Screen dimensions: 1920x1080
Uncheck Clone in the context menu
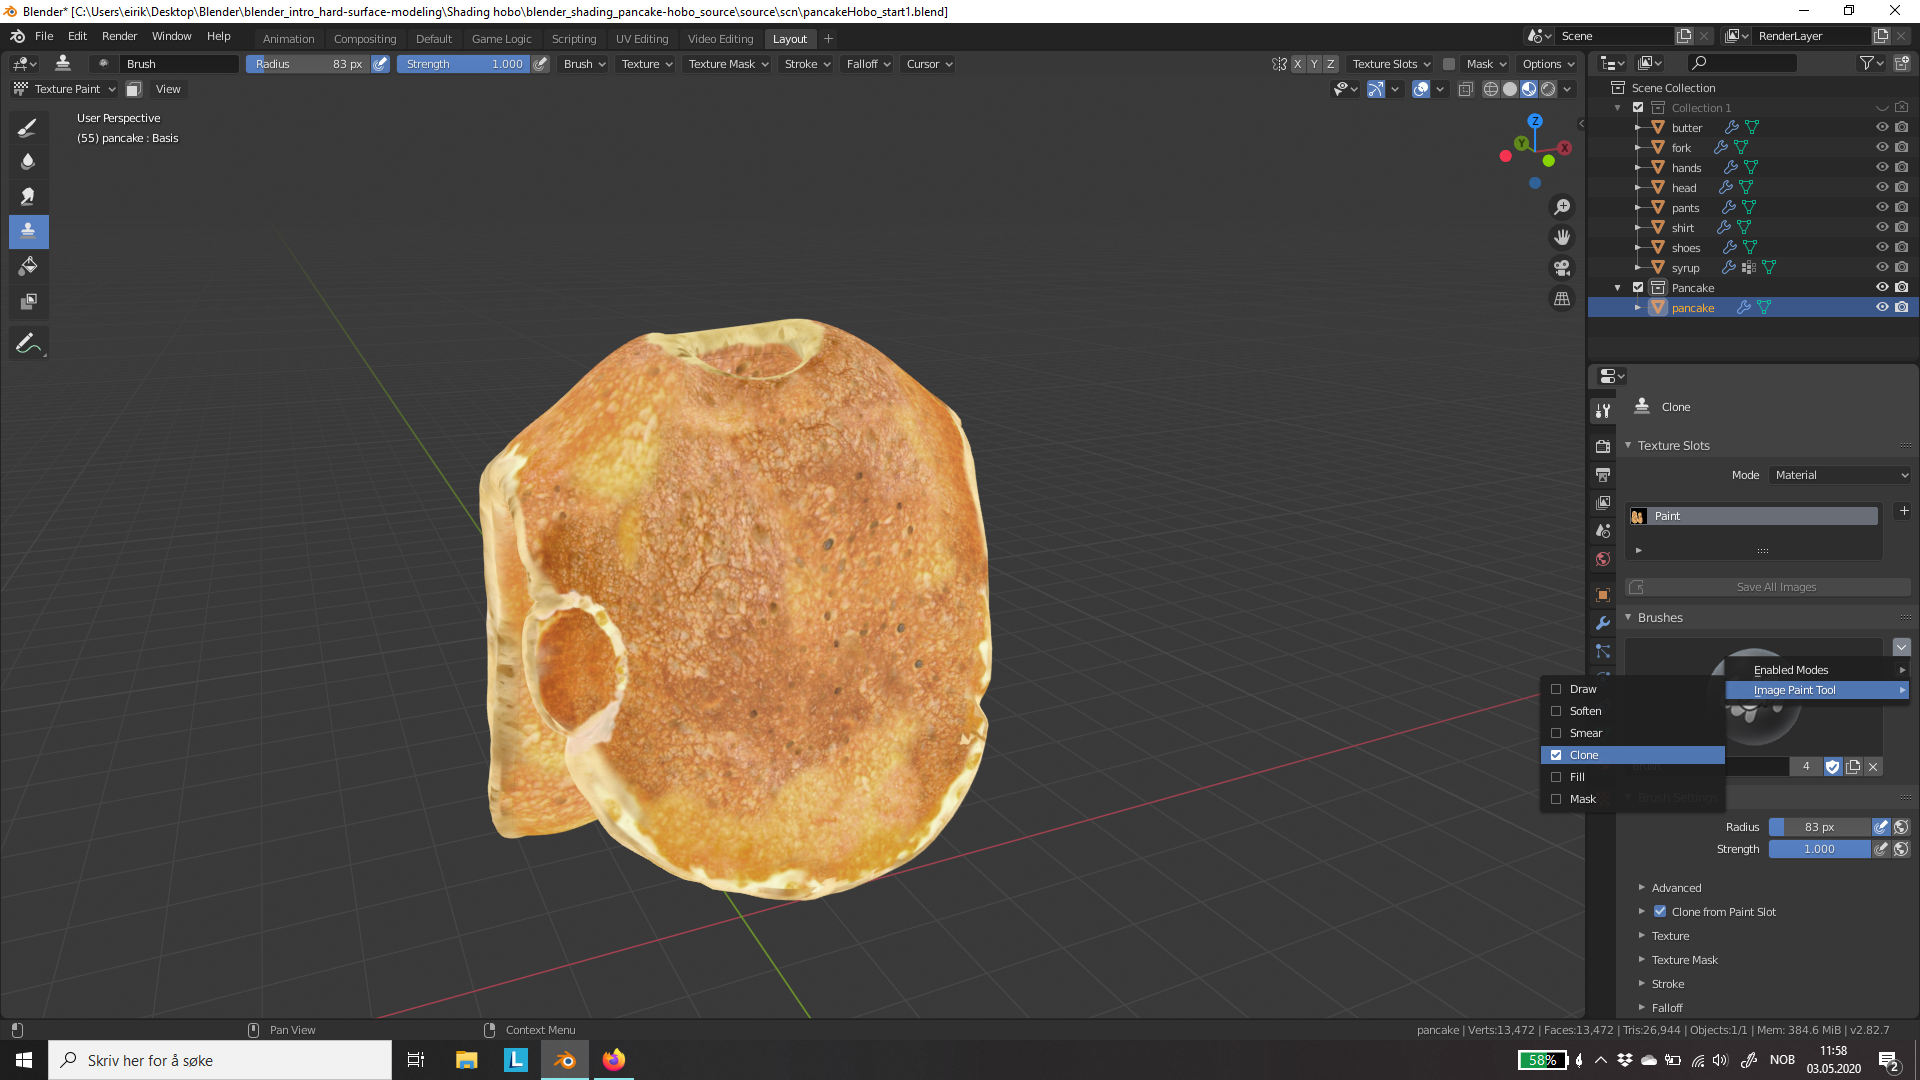pyautogui.click(x=1556, y=755)
